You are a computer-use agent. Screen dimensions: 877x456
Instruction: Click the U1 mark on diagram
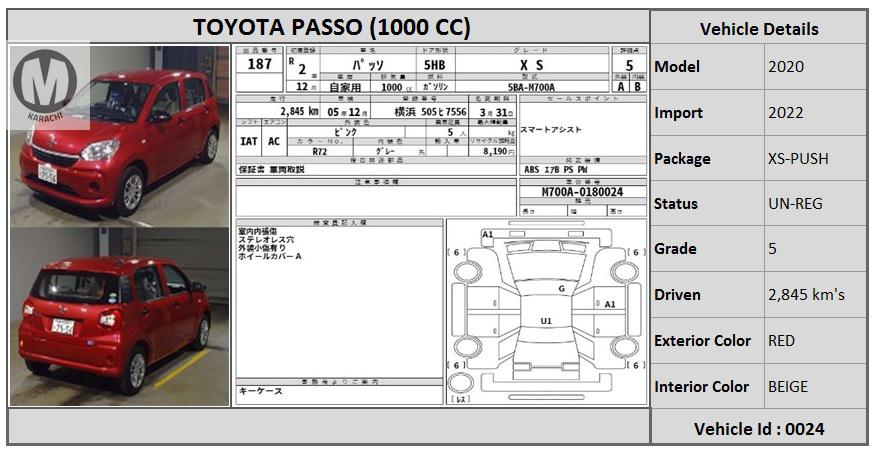(546, 321)
